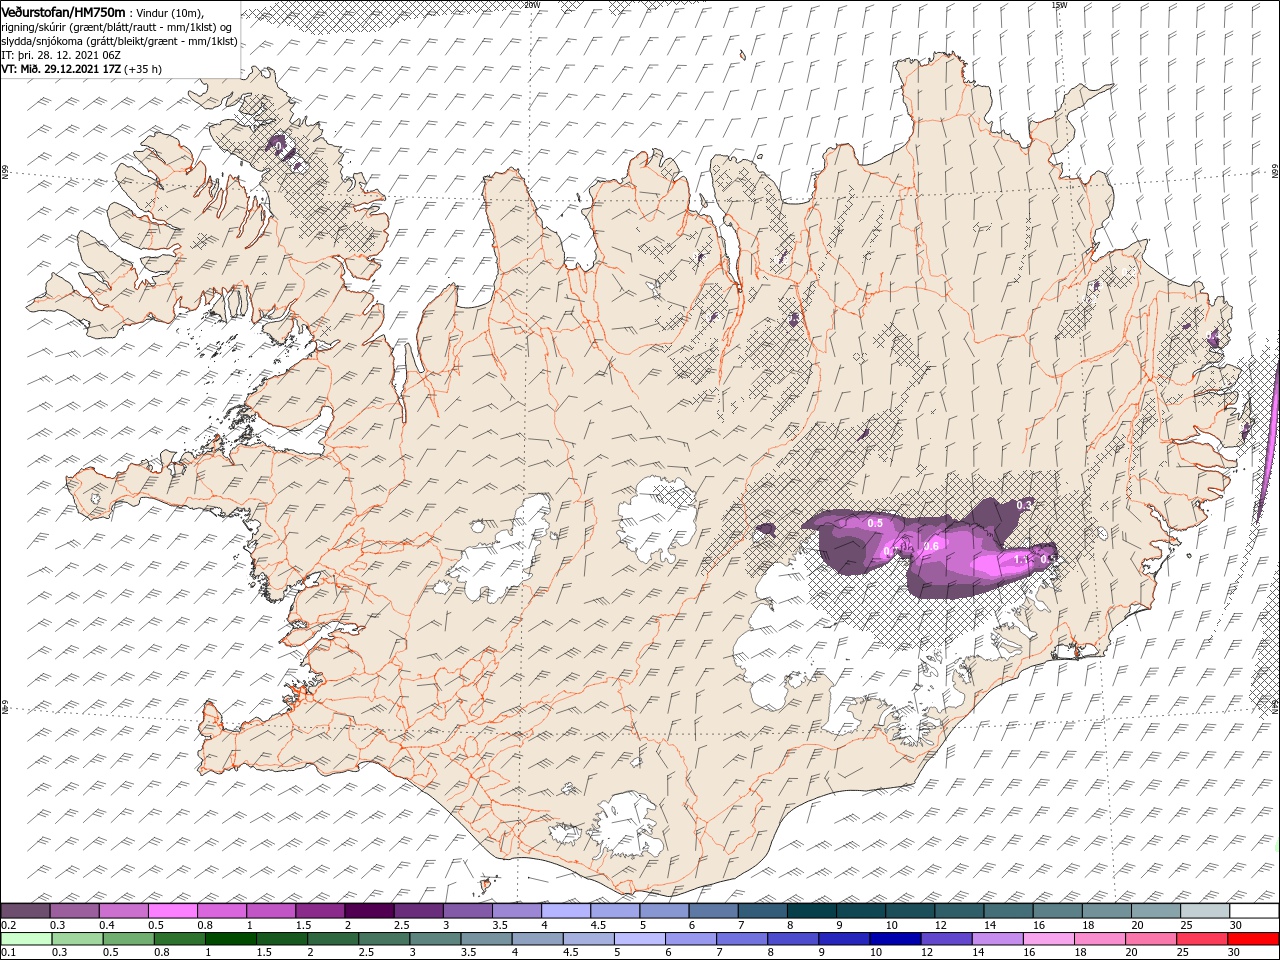Click the init time 'IT: þri. 28. 12. 2021 06Z'
The width and height of the screenshot is (1280, 960).
coord(61,56)
